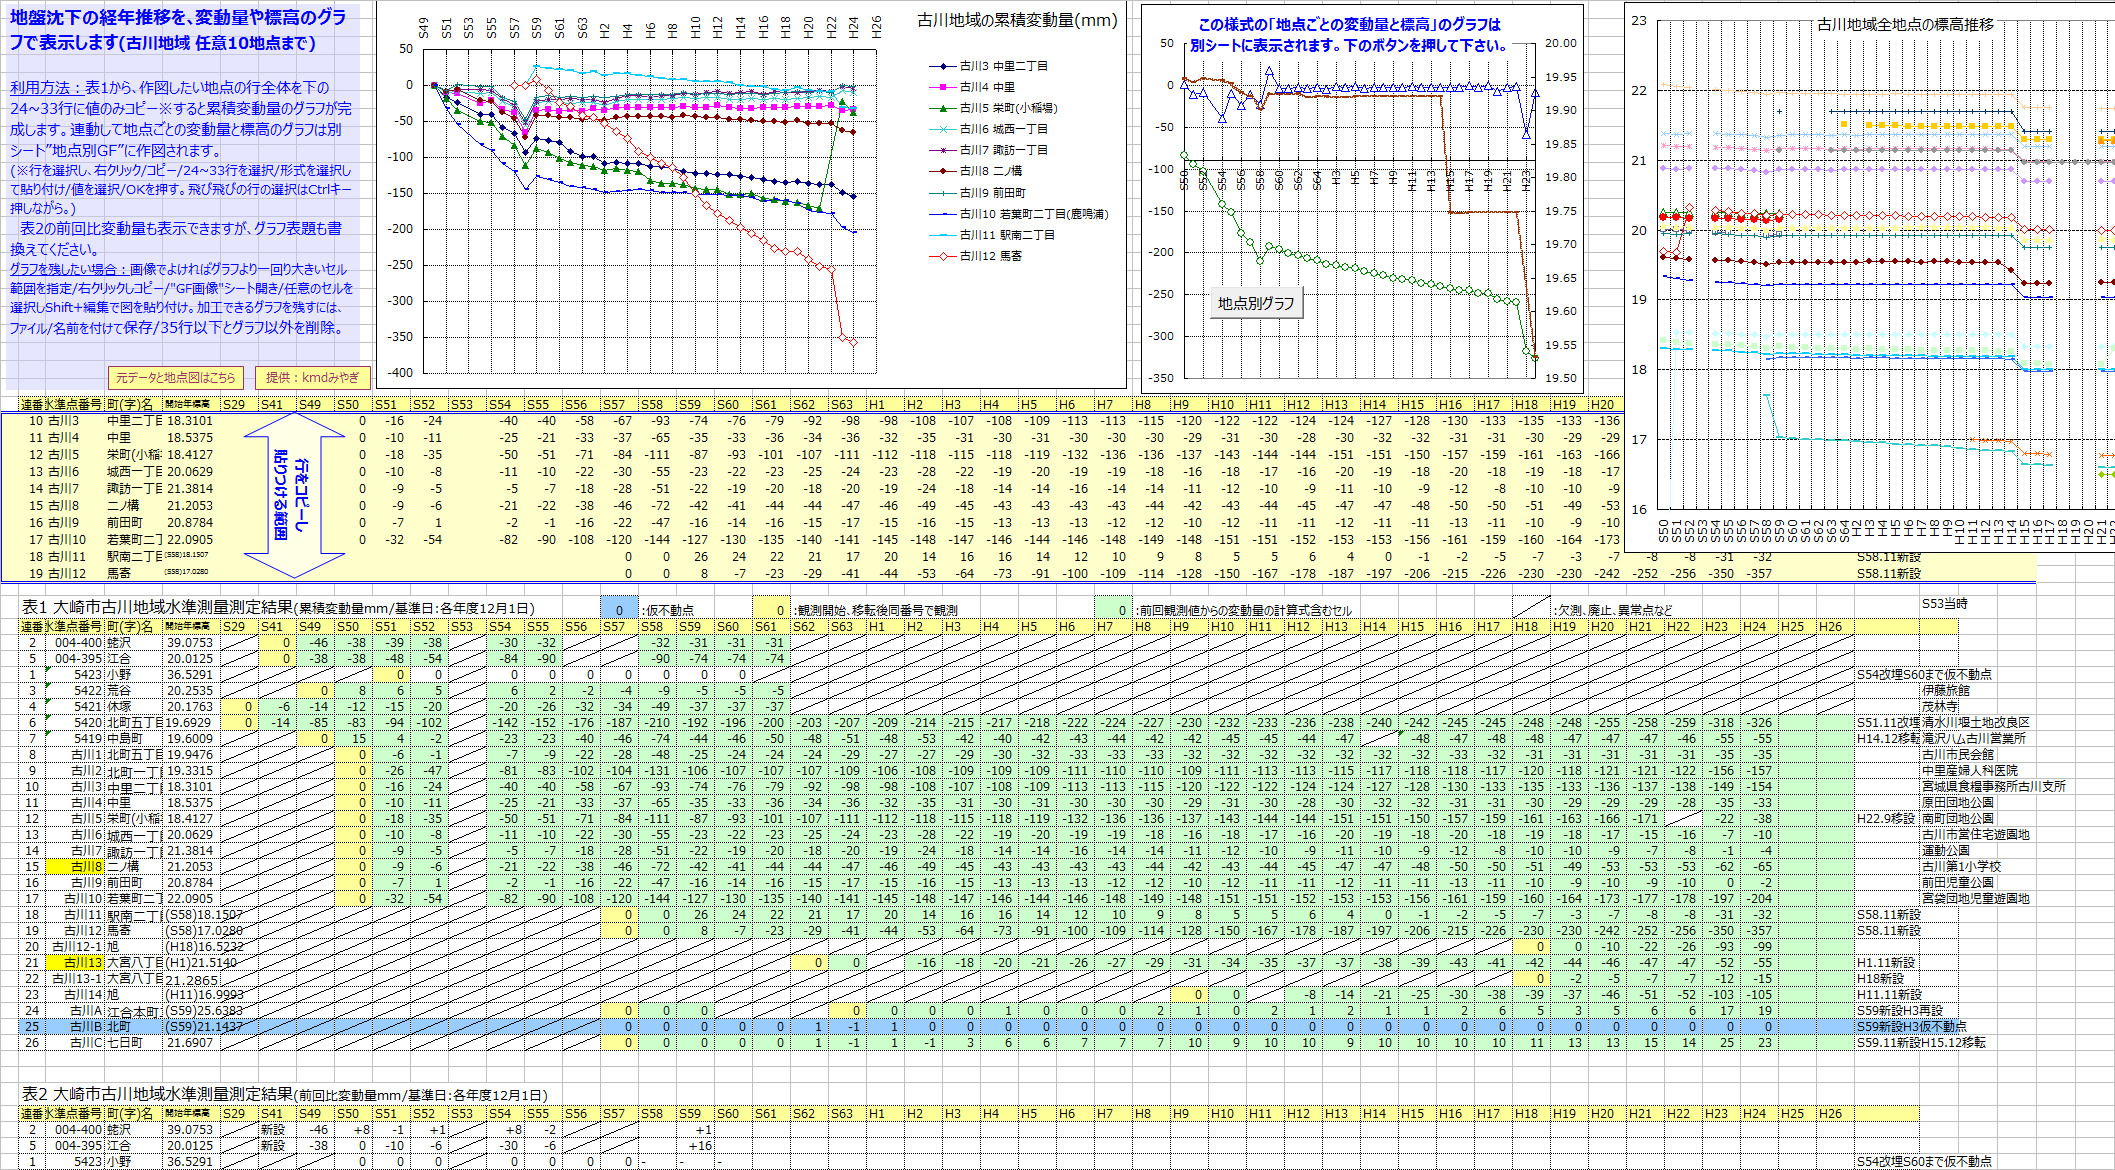Select legend entry 古川5 栄町(小稲場)
The height and width of the screenshot is (1170, 2115).
pos(994,108)
